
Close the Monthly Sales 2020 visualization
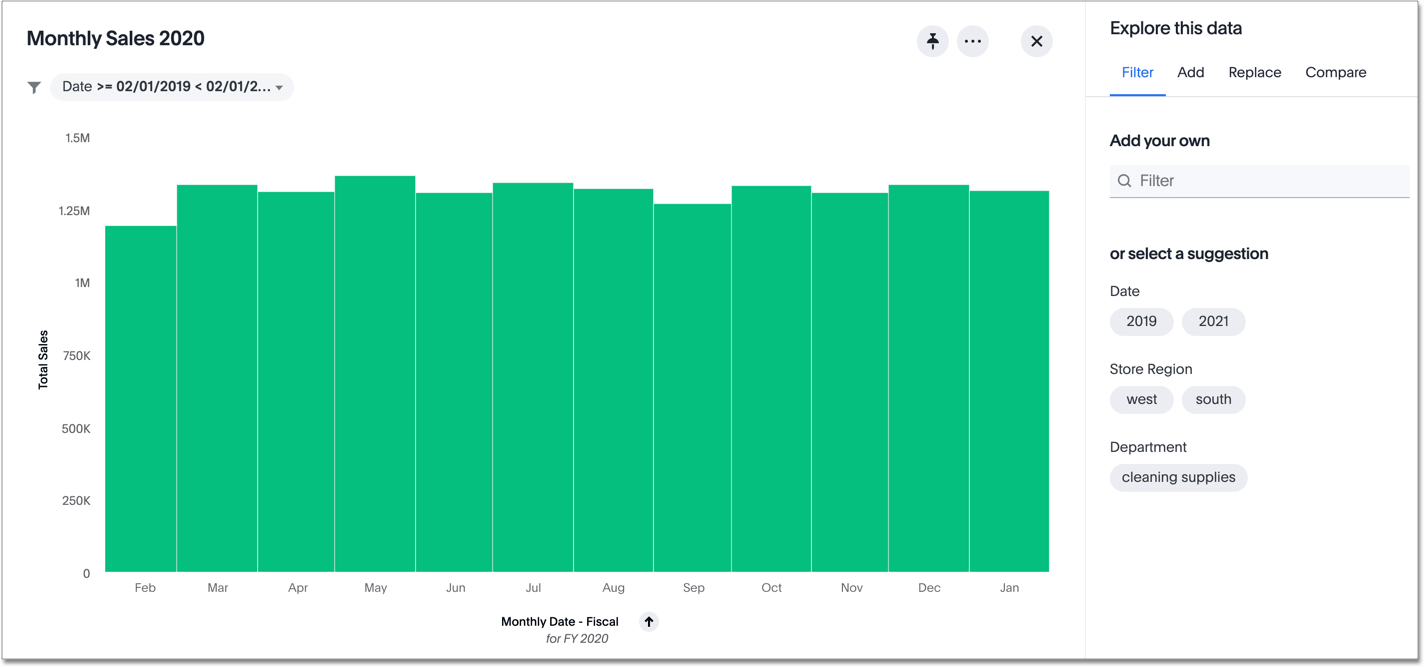[x=1036, y=41]
